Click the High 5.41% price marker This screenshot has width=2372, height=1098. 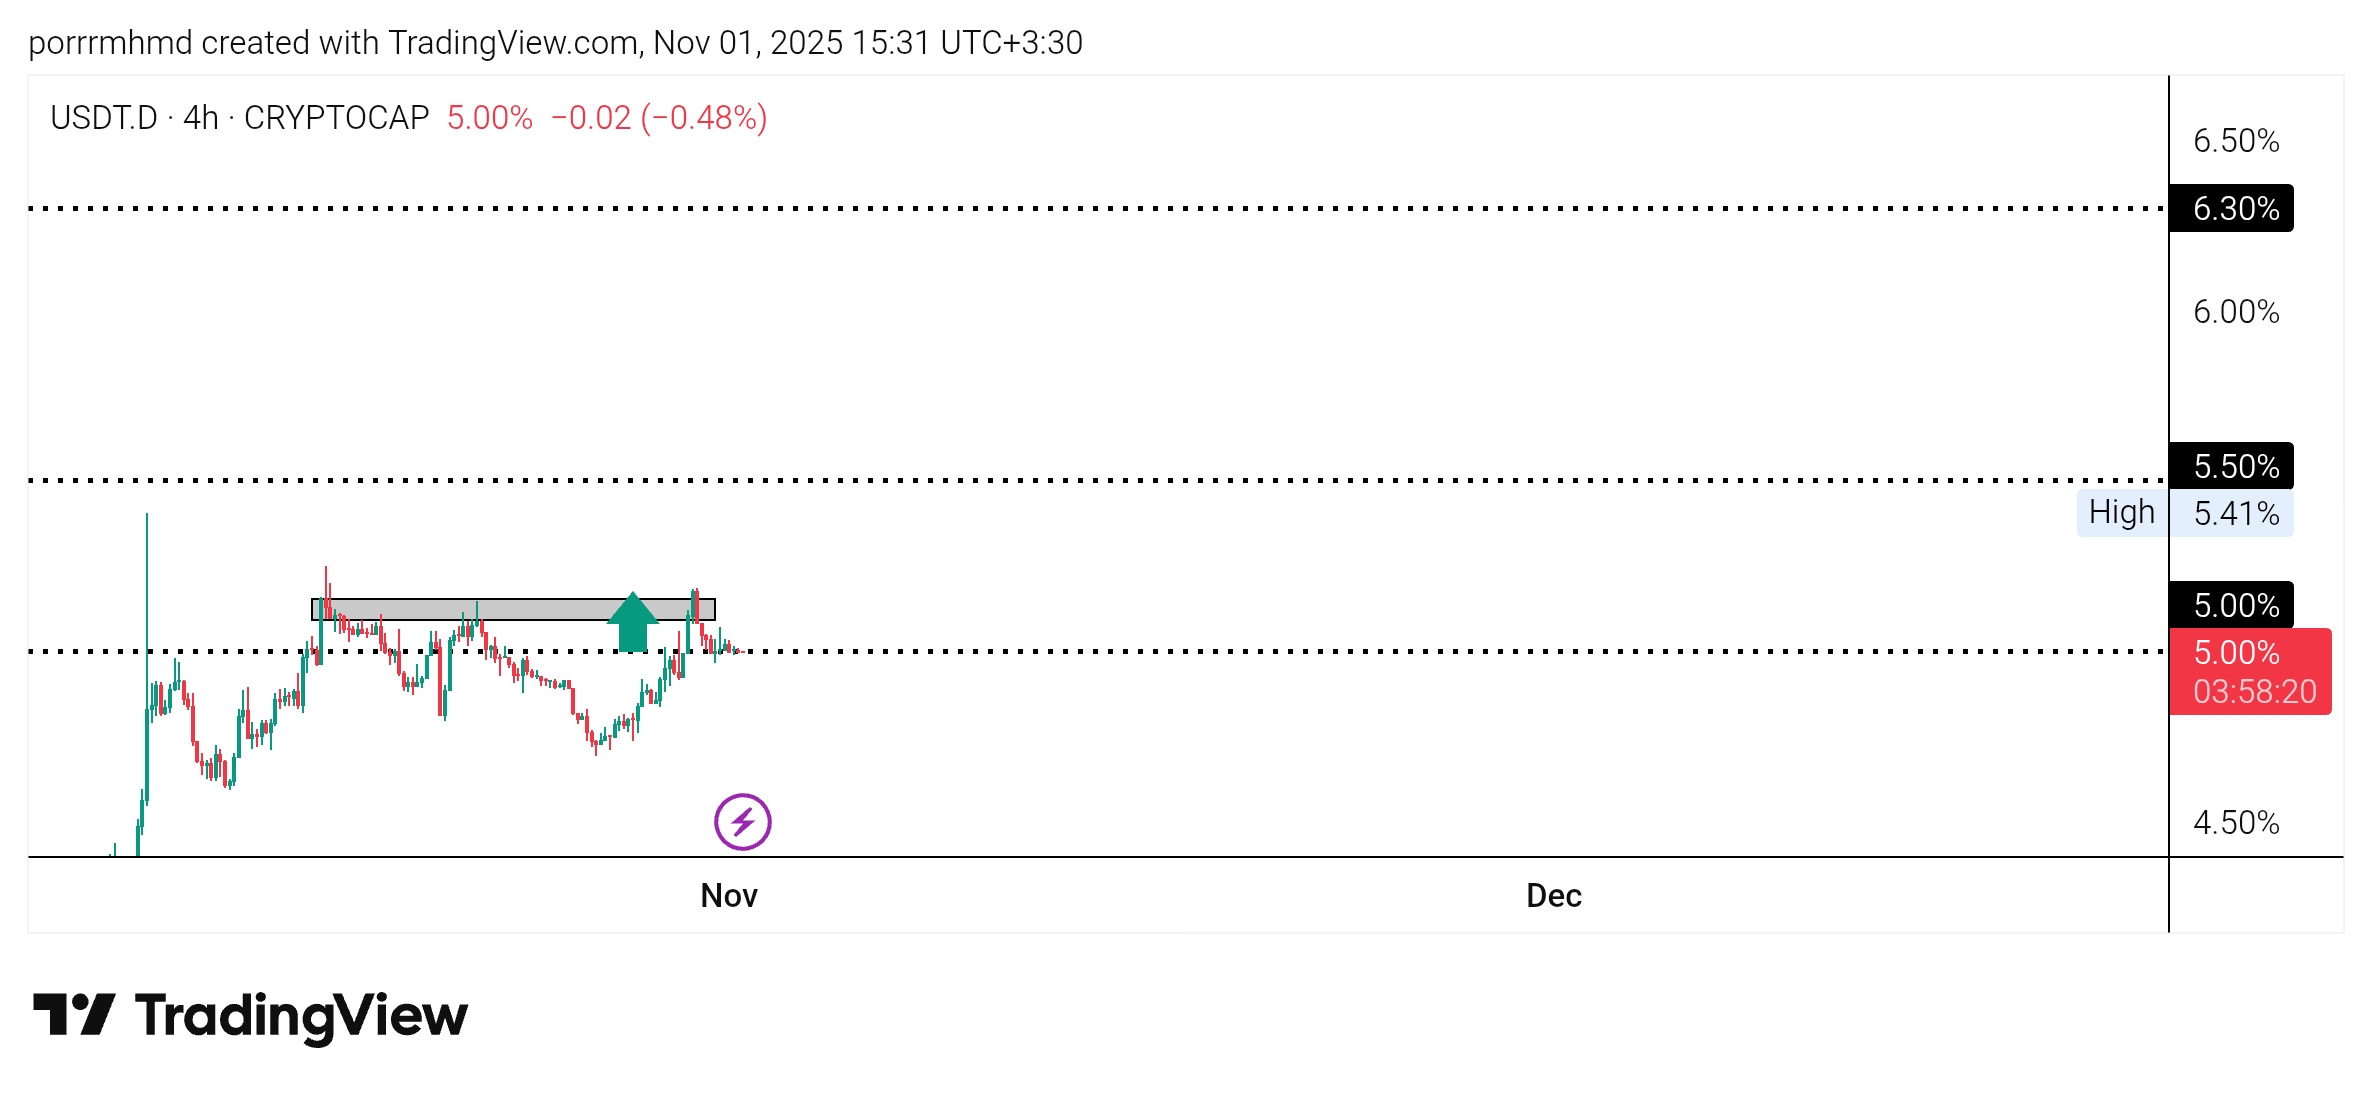pos(2184,513)
